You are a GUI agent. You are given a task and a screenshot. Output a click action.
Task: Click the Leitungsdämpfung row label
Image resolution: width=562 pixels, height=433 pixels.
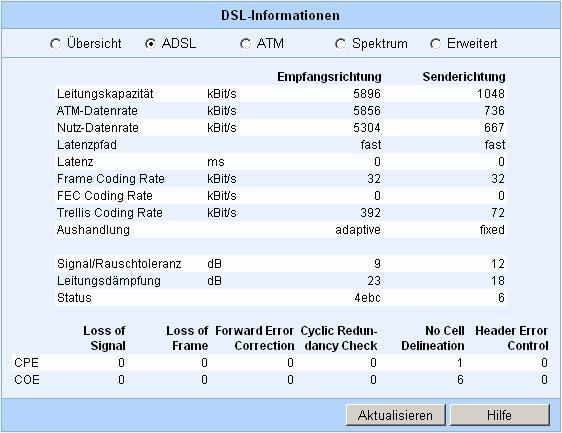pos(109,281)
